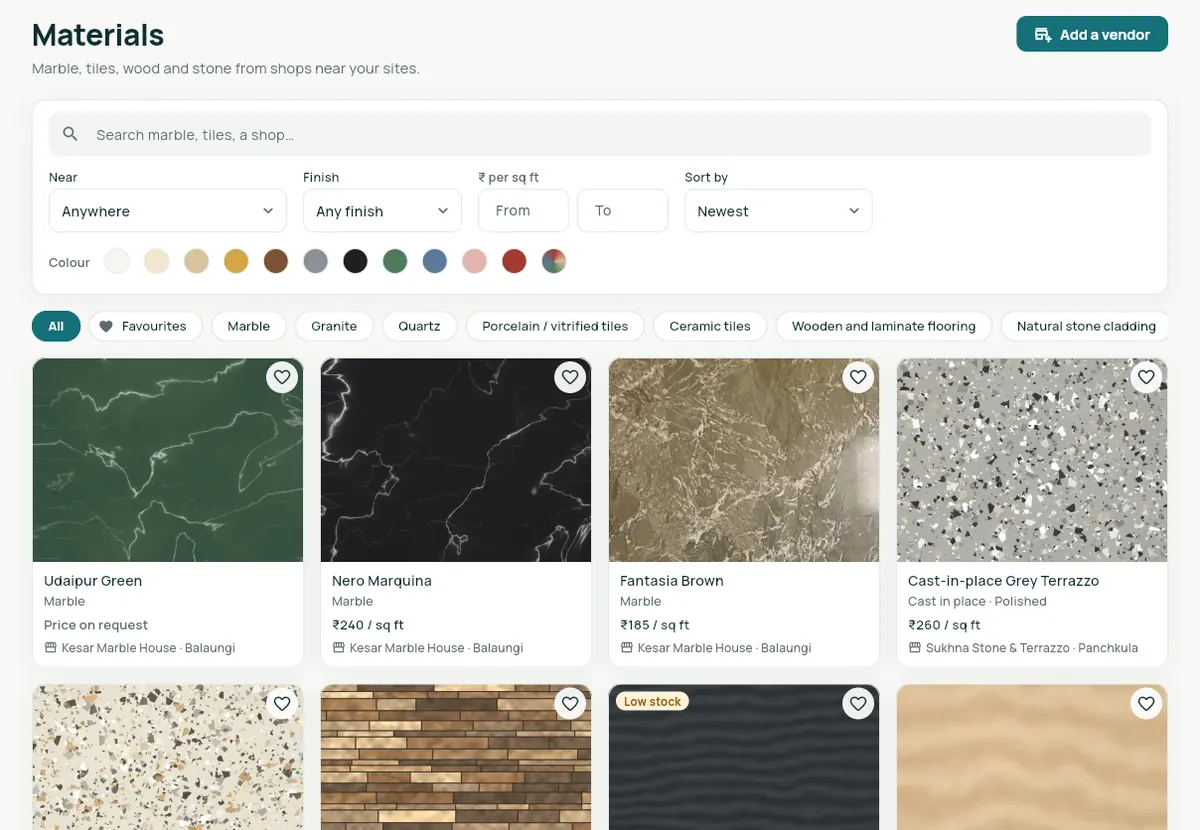Click the ₹260 / sq ft price
The width and height of the screenshot is (1200, 830).
944,625
